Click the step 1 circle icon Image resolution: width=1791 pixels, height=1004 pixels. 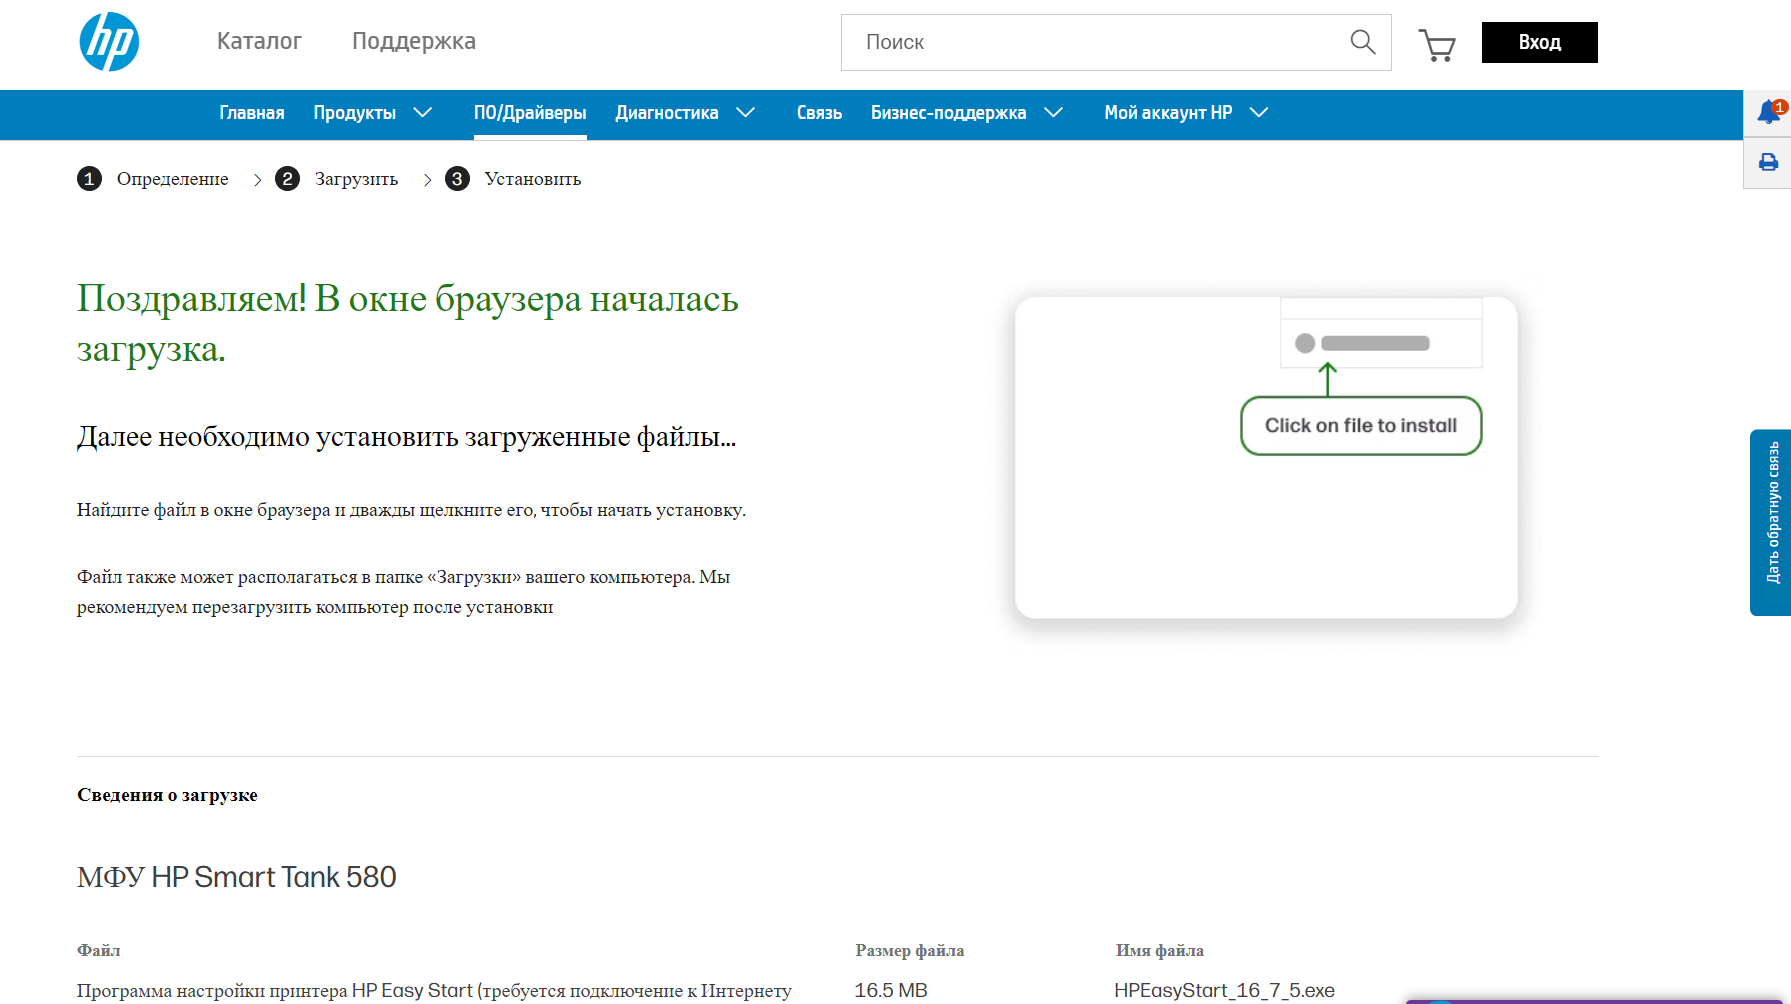point(89,179)
